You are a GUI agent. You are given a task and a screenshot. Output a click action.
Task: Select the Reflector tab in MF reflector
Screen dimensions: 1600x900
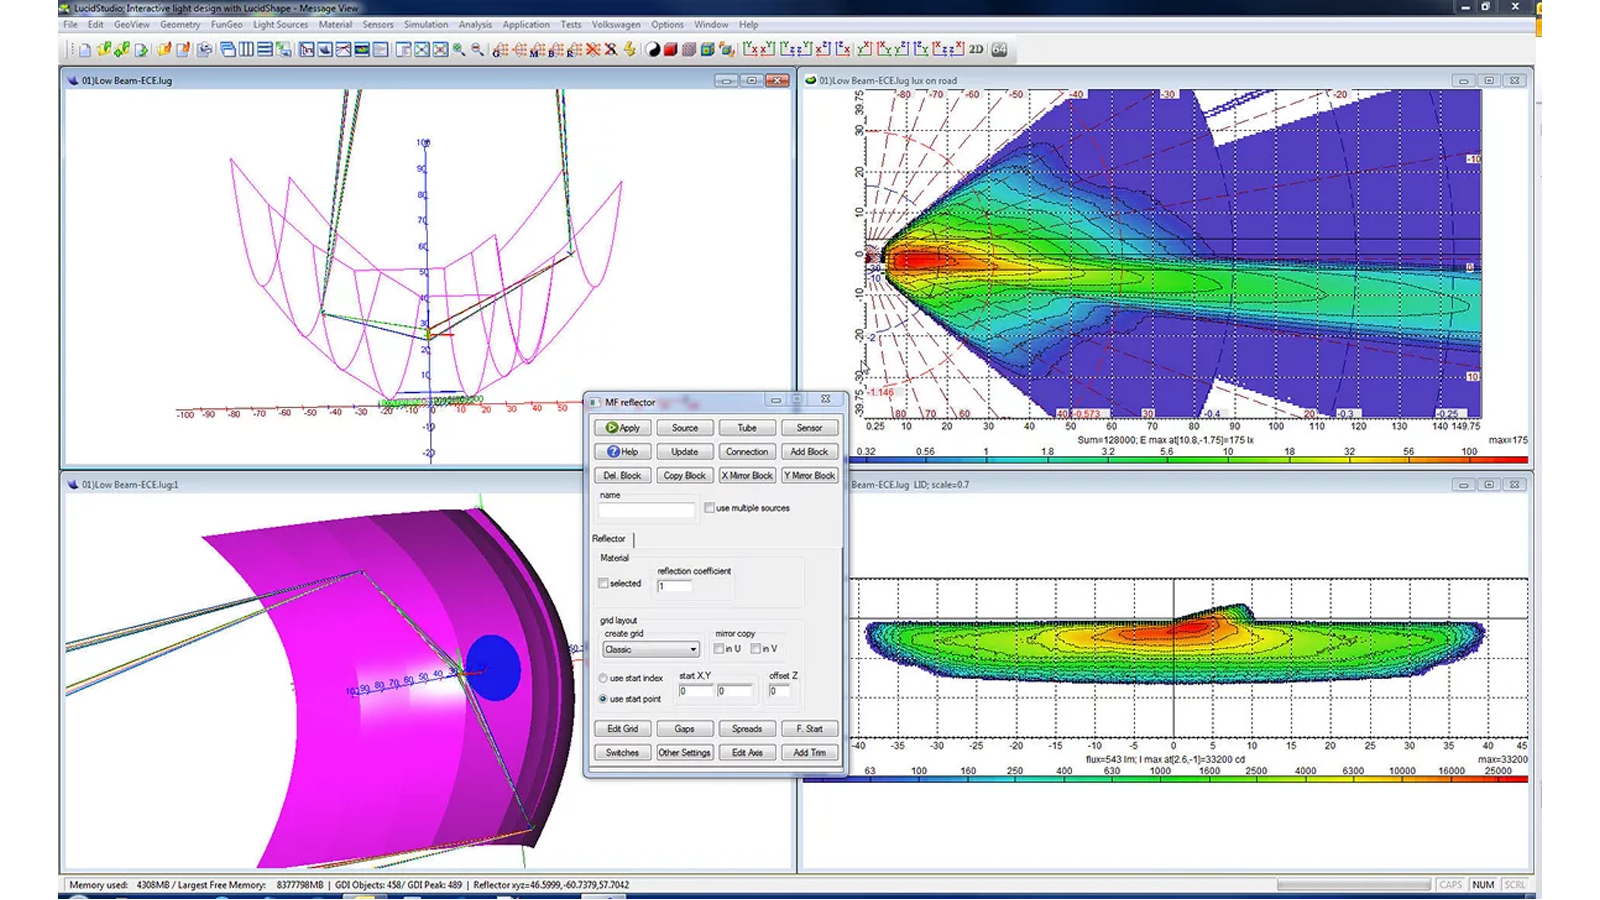[x=609, y=538]
